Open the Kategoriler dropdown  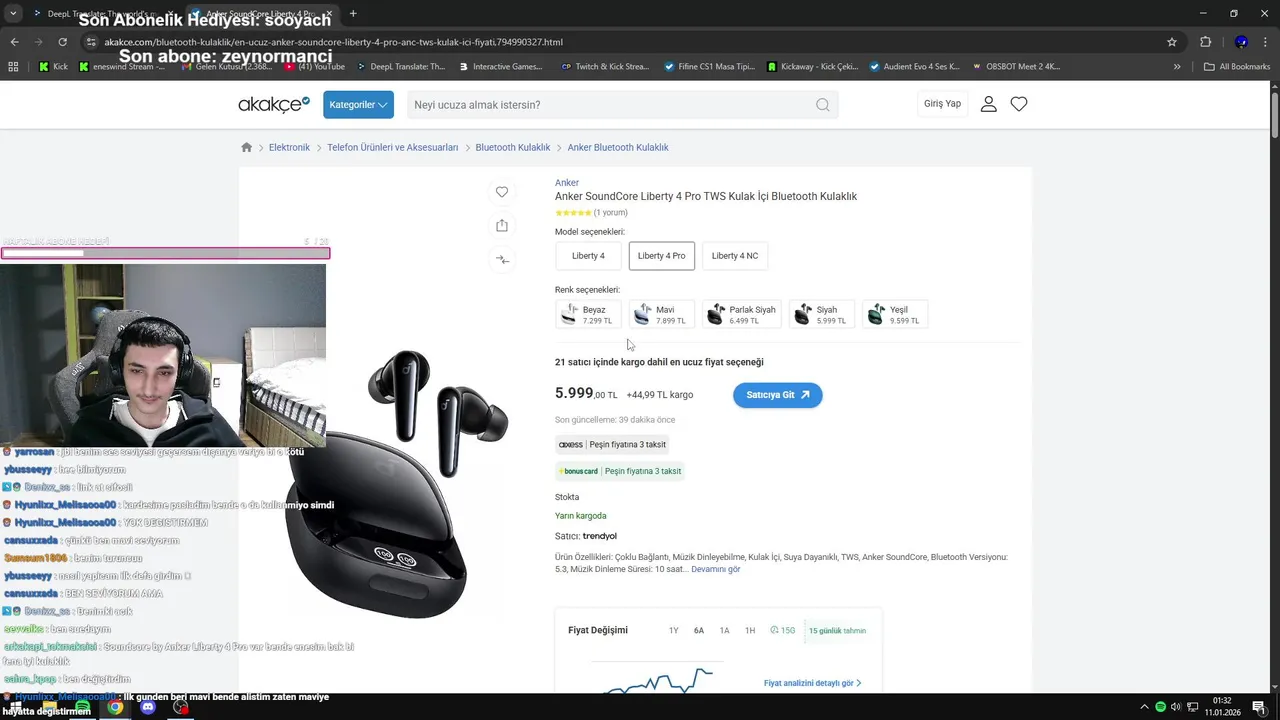tap(358, 104)
